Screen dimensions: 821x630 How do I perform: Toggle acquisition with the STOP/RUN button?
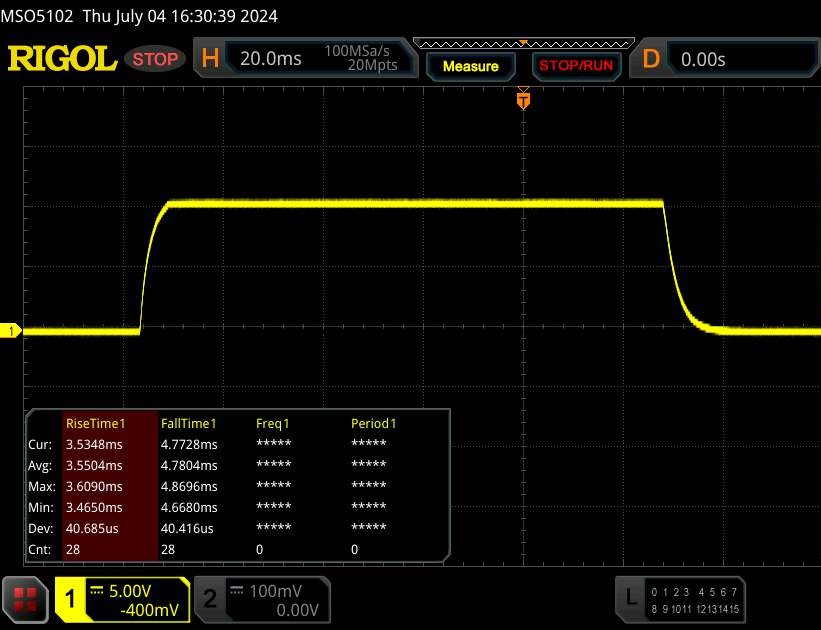(574, 66)
